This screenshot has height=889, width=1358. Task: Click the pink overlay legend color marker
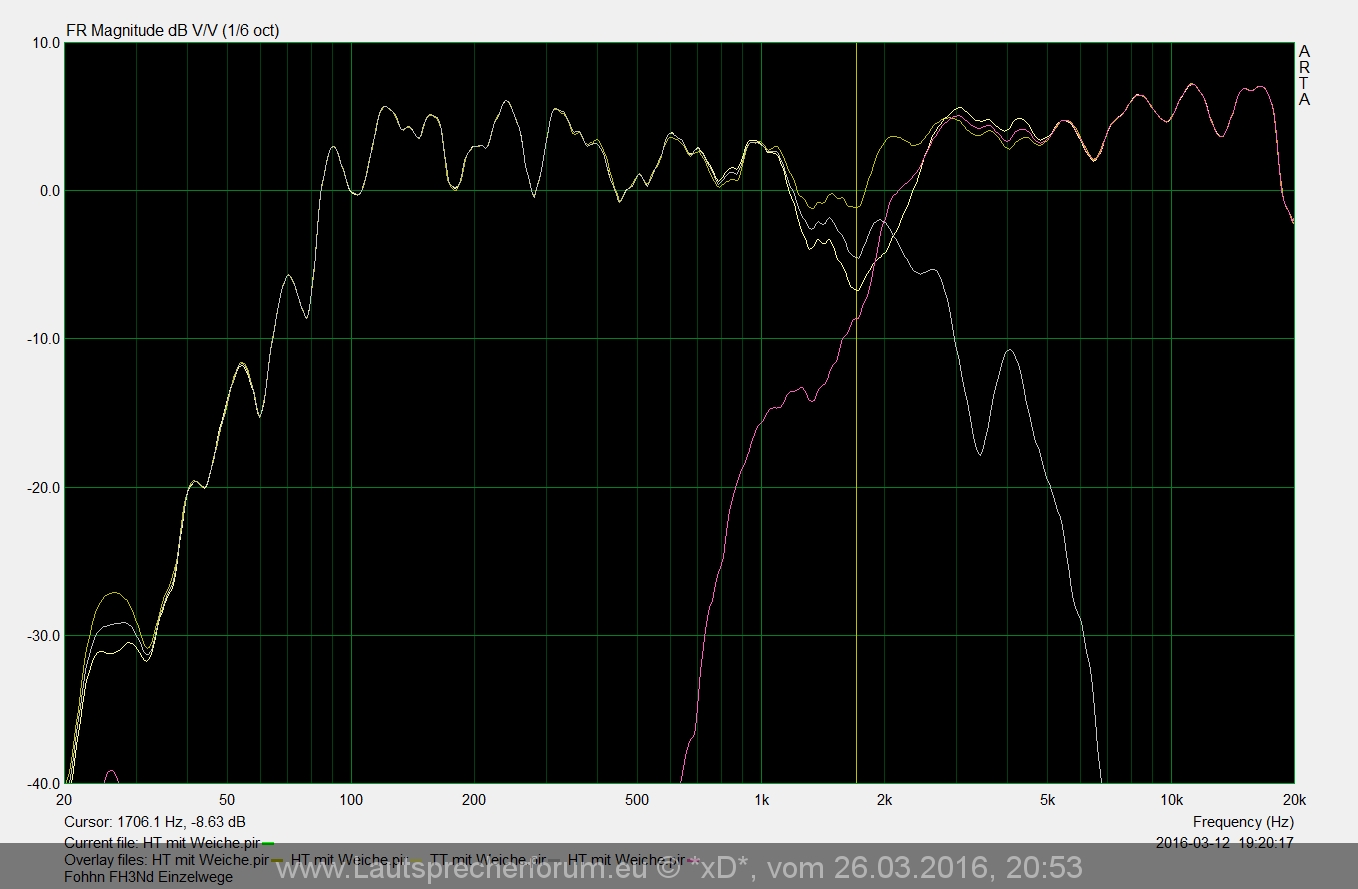tap(694, 860)
